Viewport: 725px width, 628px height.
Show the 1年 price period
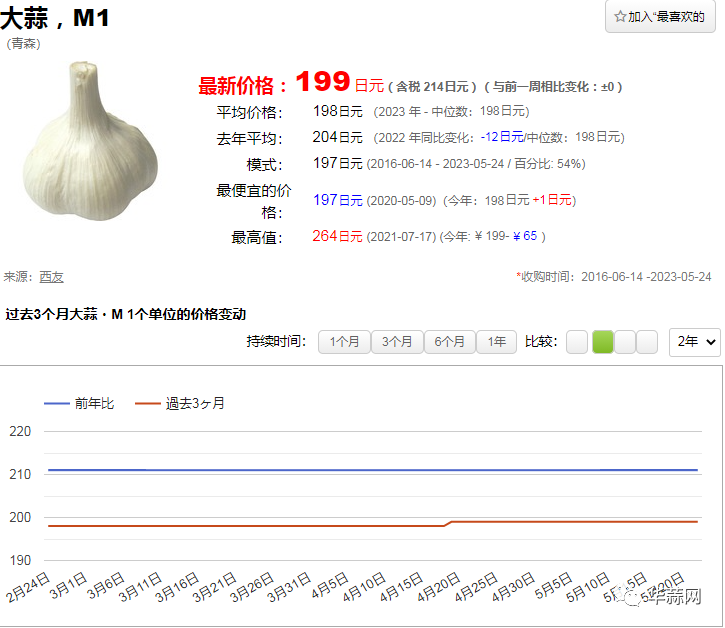(497, 342)
